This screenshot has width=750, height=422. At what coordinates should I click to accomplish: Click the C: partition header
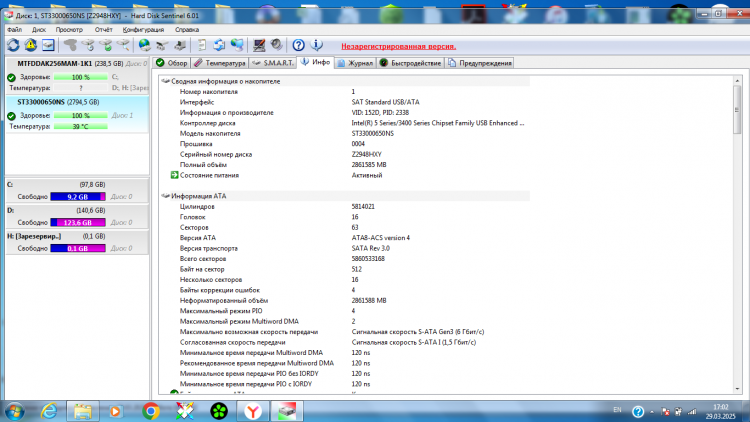pos(77,185)
